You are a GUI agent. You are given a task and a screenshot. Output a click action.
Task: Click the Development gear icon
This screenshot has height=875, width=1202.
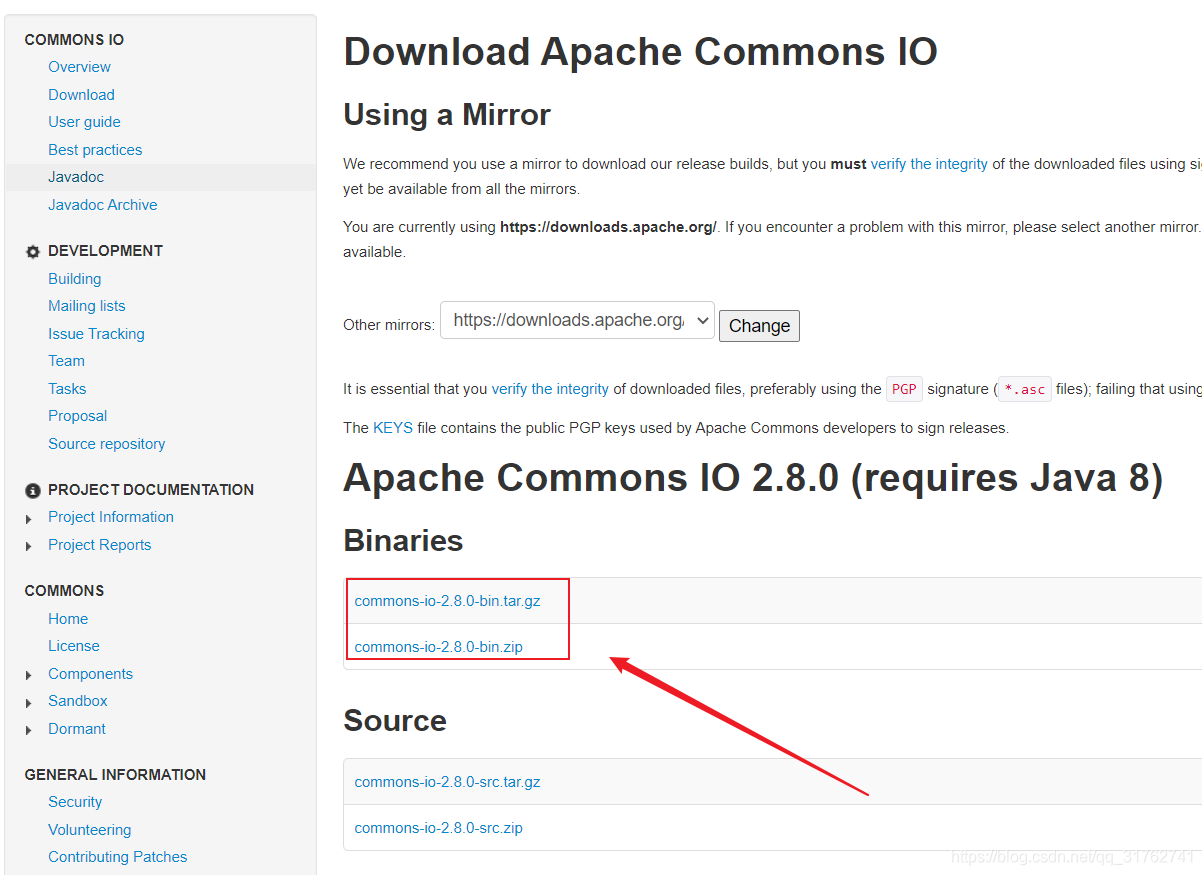33,252
